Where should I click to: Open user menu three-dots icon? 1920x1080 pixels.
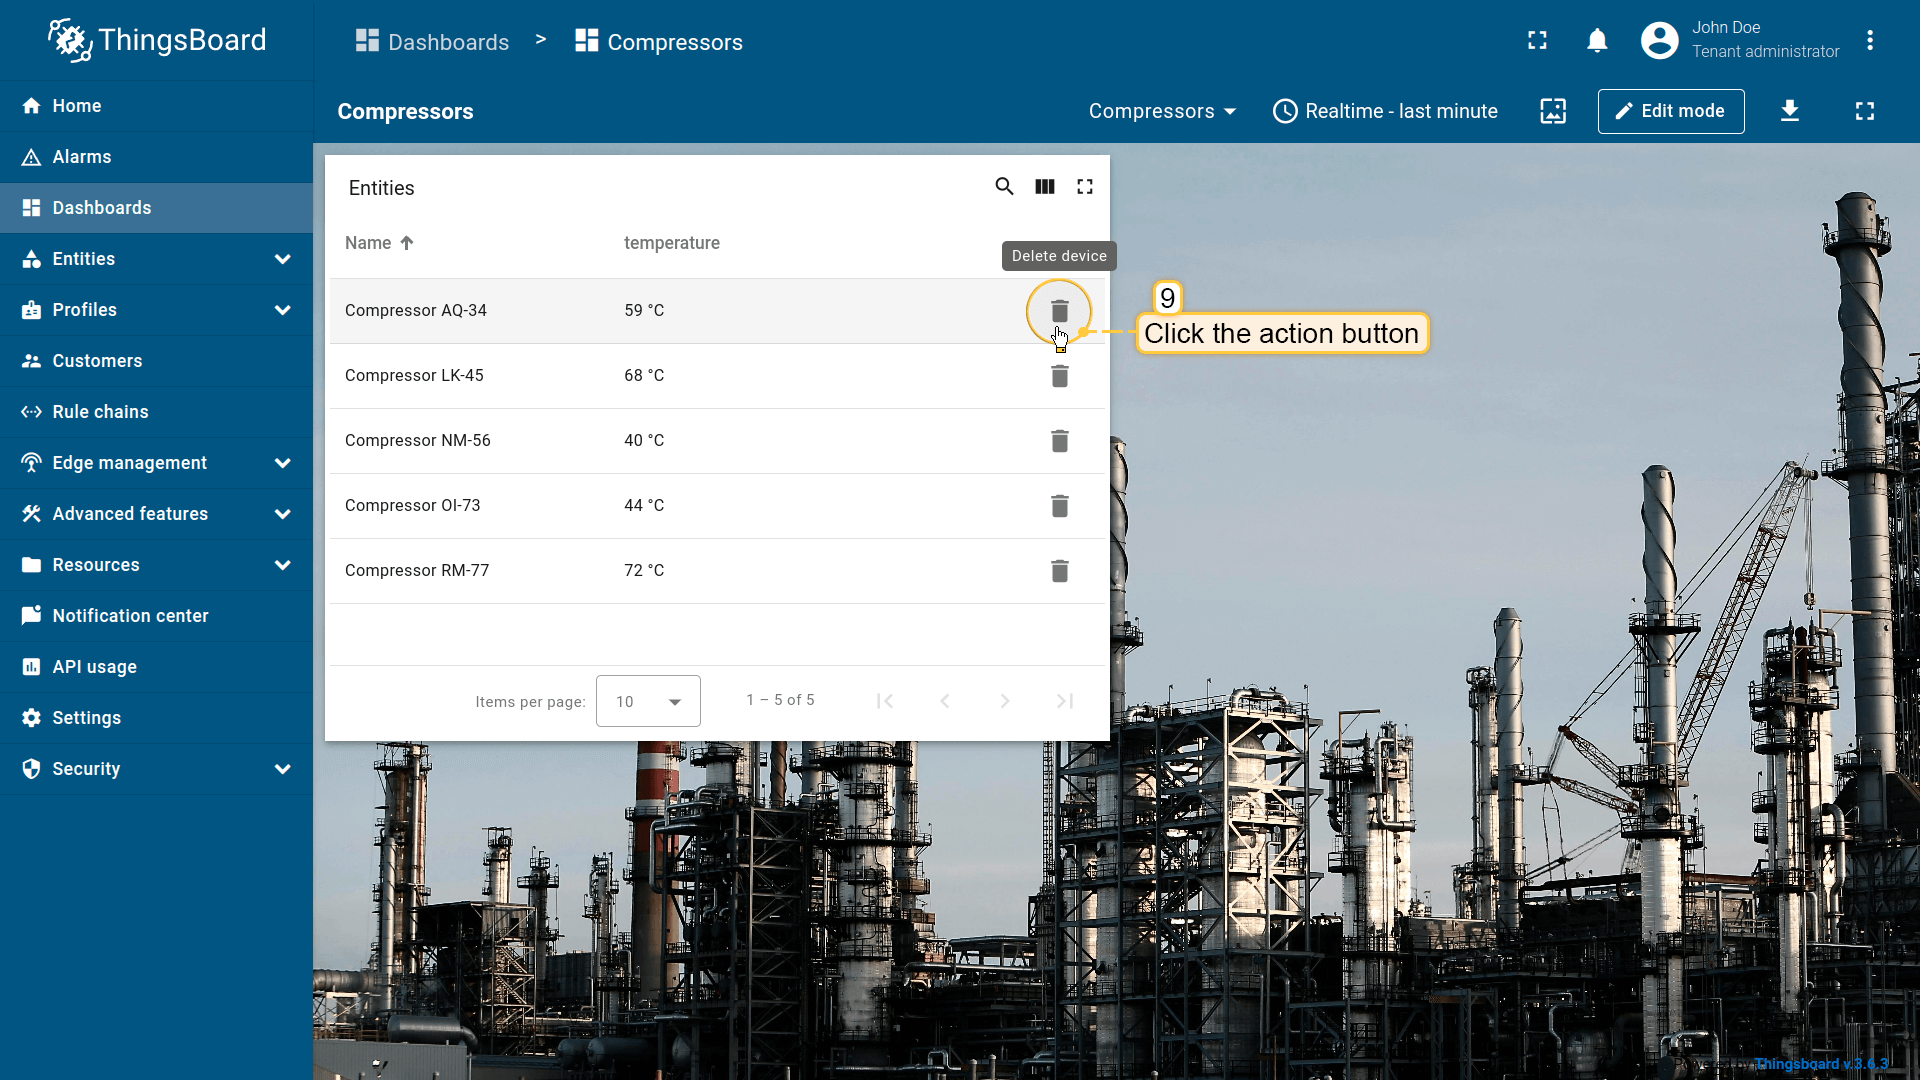(1869, 41)
